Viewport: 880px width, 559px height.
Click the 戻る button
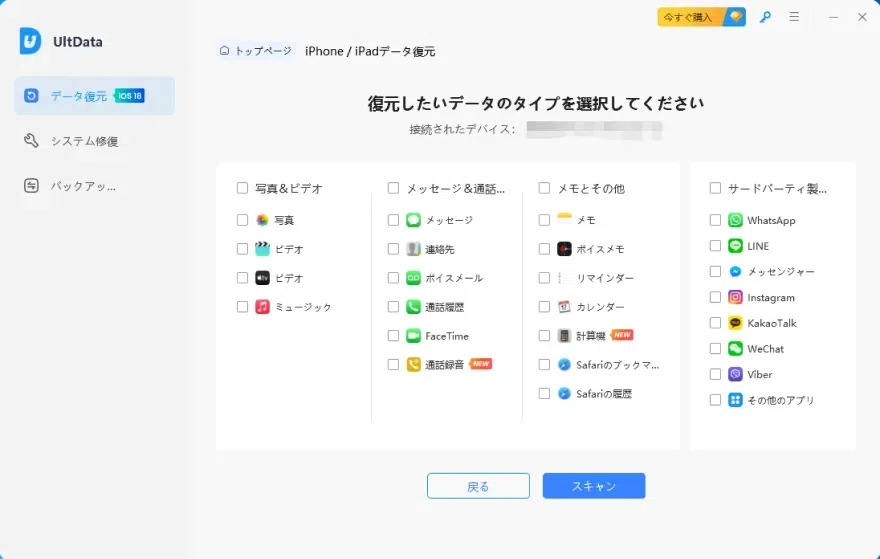pos(478,486)
